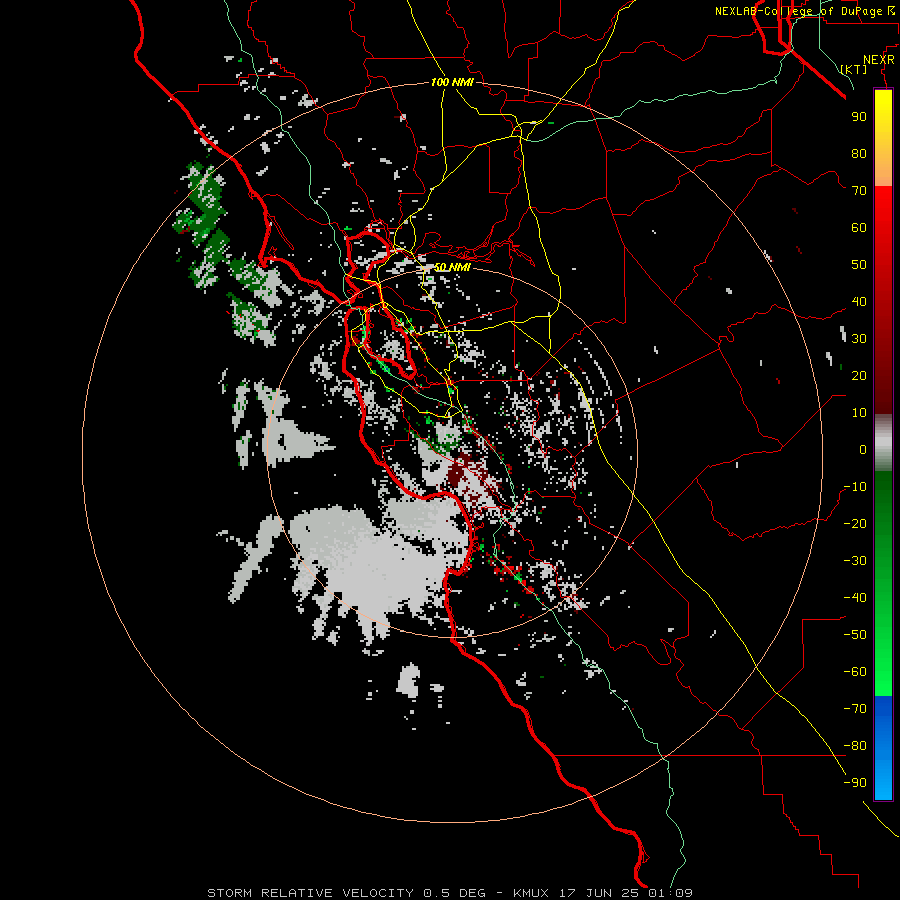Click the 0 value on the velocity scale
The image size is (900, 900).
tap(863, 449)
